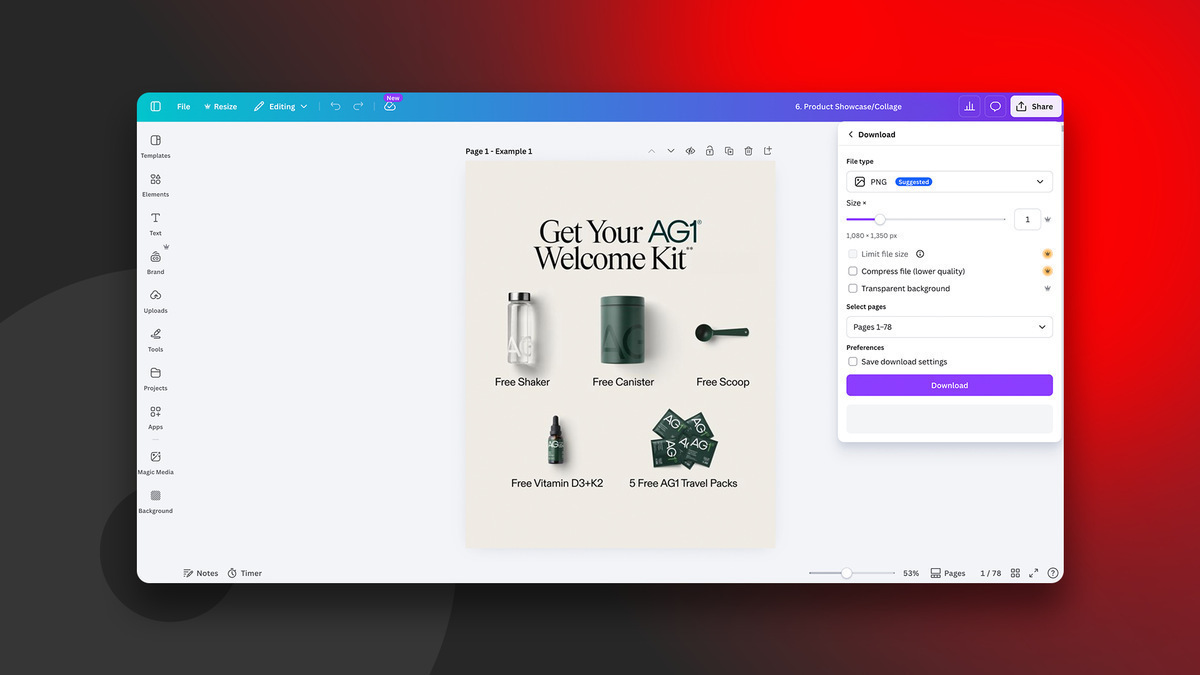
Task: Select the 'Free Scoop' caption
Action: coord(723,382)
